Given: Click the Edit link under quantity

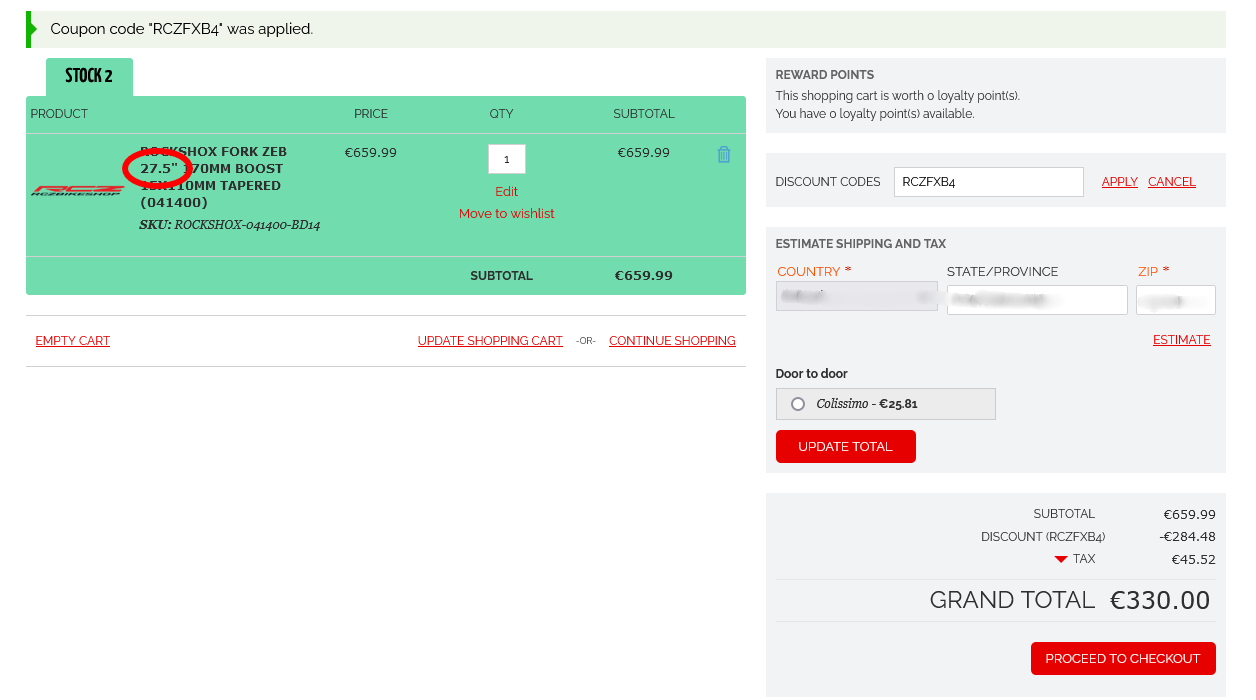Looking at the screenshot, I should pyautogui.click(x=506, y=192).
